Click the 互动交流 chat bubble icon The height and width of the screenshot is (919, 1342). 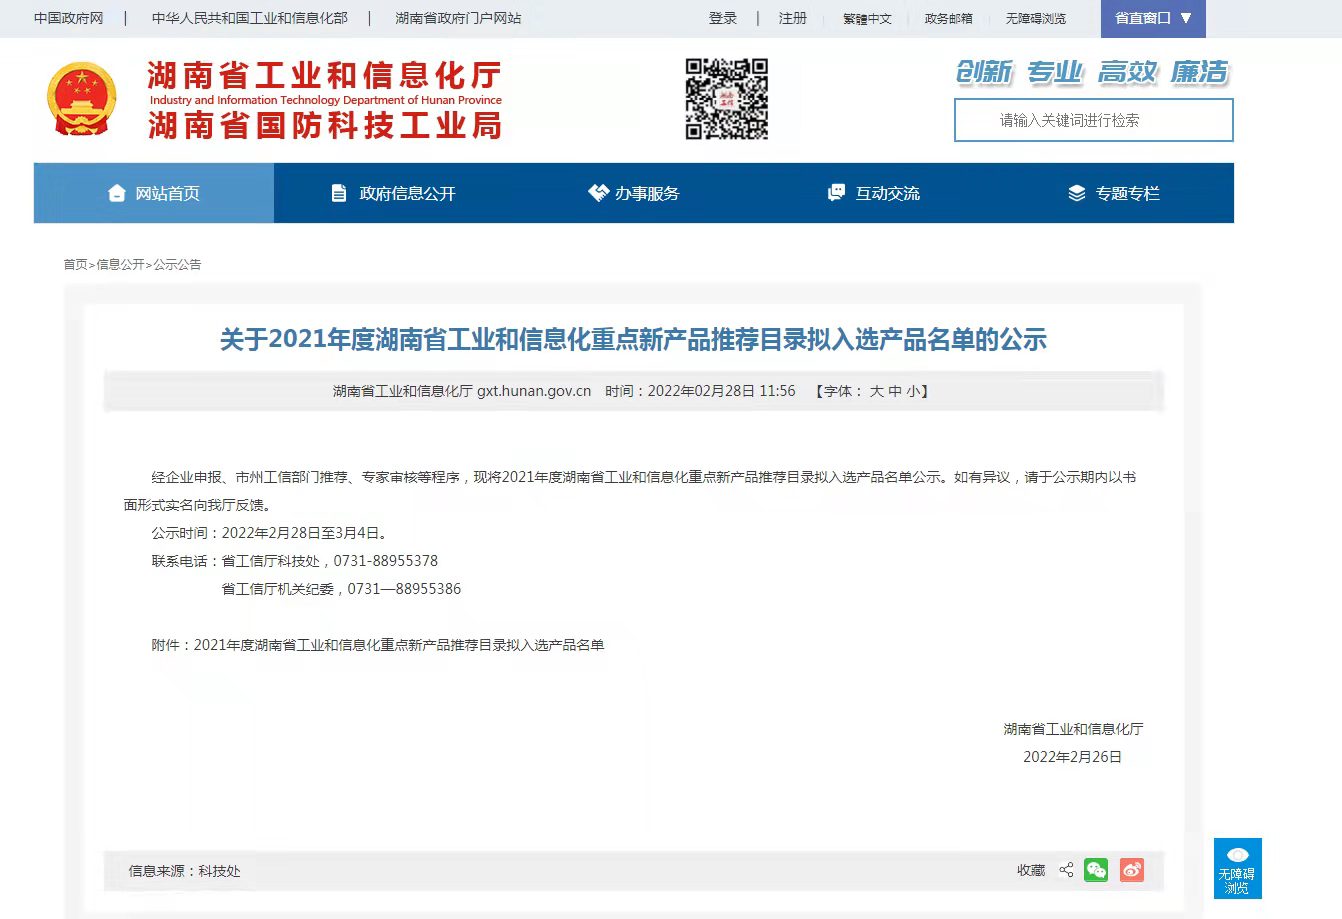(x=835, y=192)
